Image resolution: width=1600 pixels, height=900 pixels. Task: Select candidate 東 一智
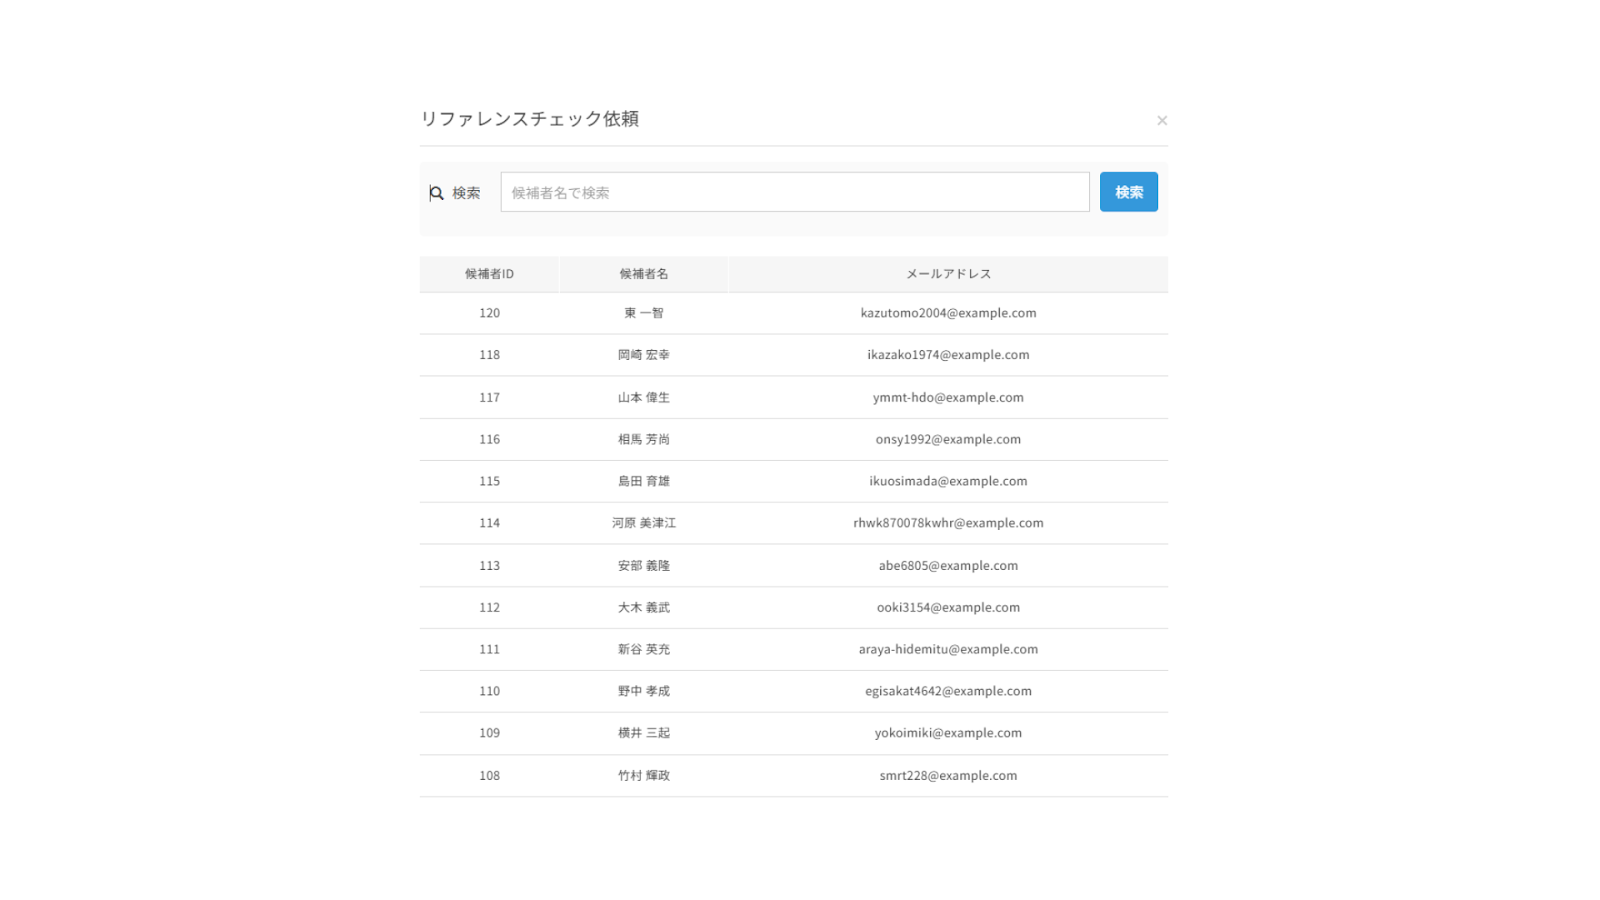pyautogui.click(x=643, y=313)
